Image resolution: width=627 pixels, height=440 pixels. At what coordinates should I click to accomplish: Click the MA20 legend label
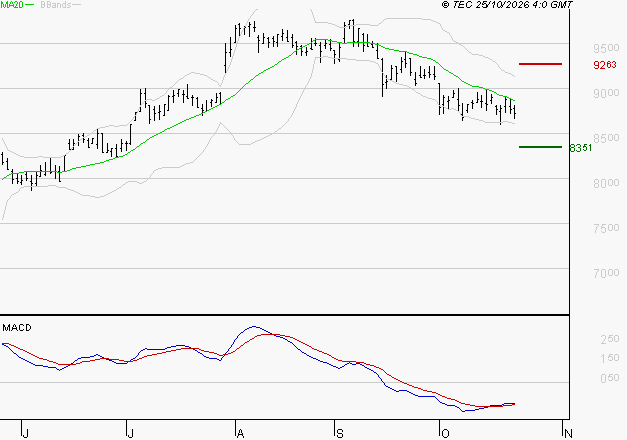coord(12,5)
